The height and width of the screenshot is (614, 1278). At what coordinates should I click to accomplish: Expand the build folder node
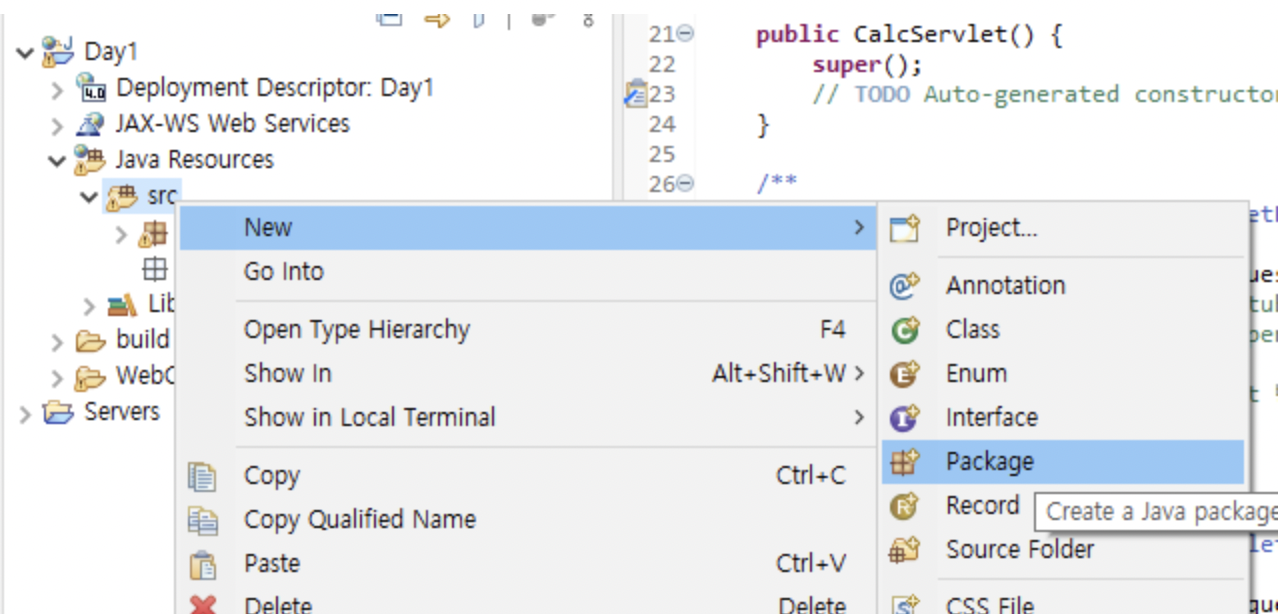pyautogui.click(x=57, y=342)
